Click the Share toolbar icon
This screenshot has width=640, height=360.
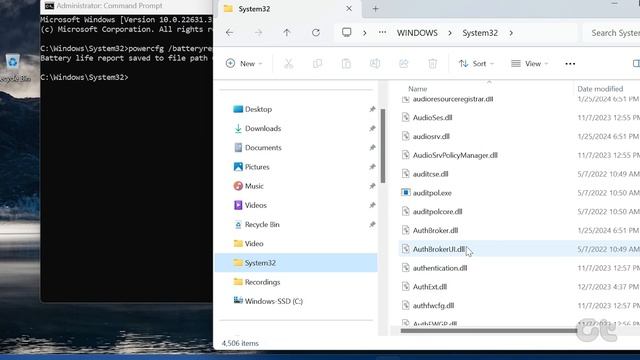[x=404, y=64]
